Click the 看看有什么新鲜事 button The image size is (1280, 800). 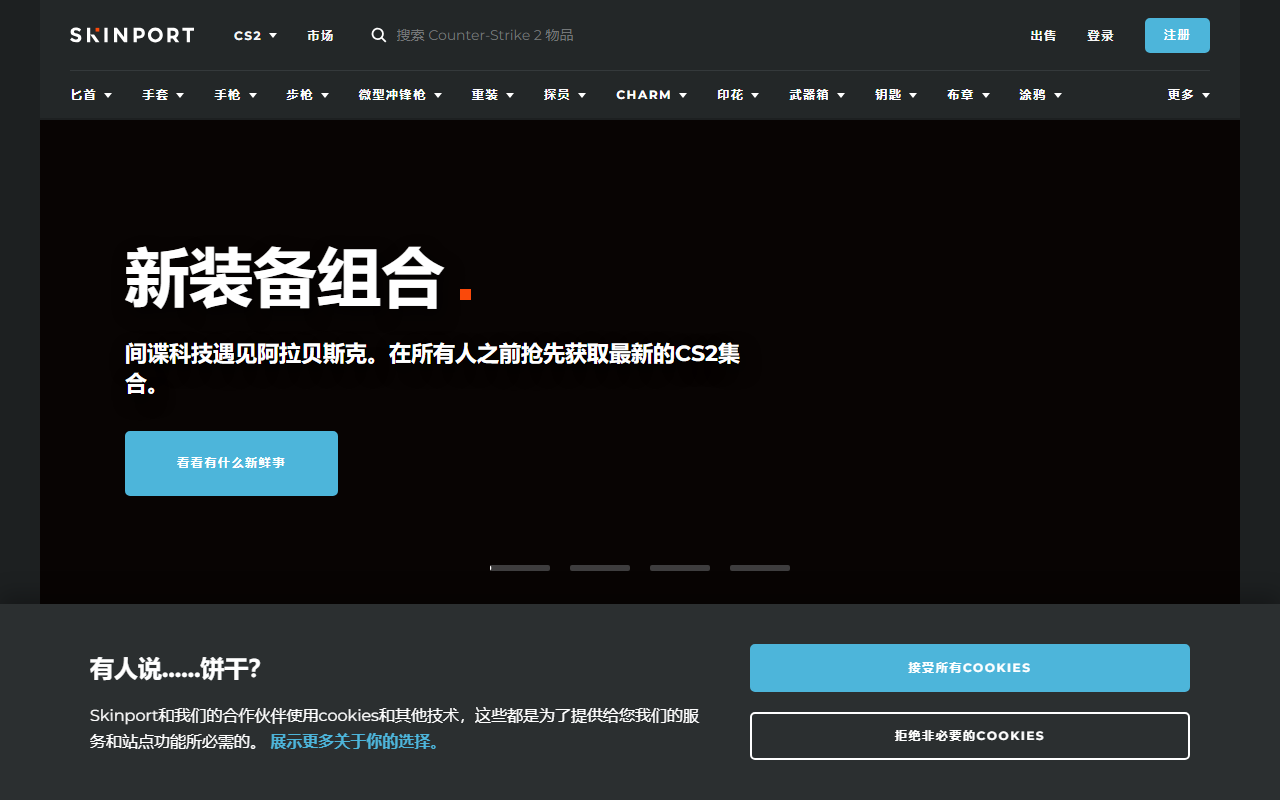click(231, 463)
